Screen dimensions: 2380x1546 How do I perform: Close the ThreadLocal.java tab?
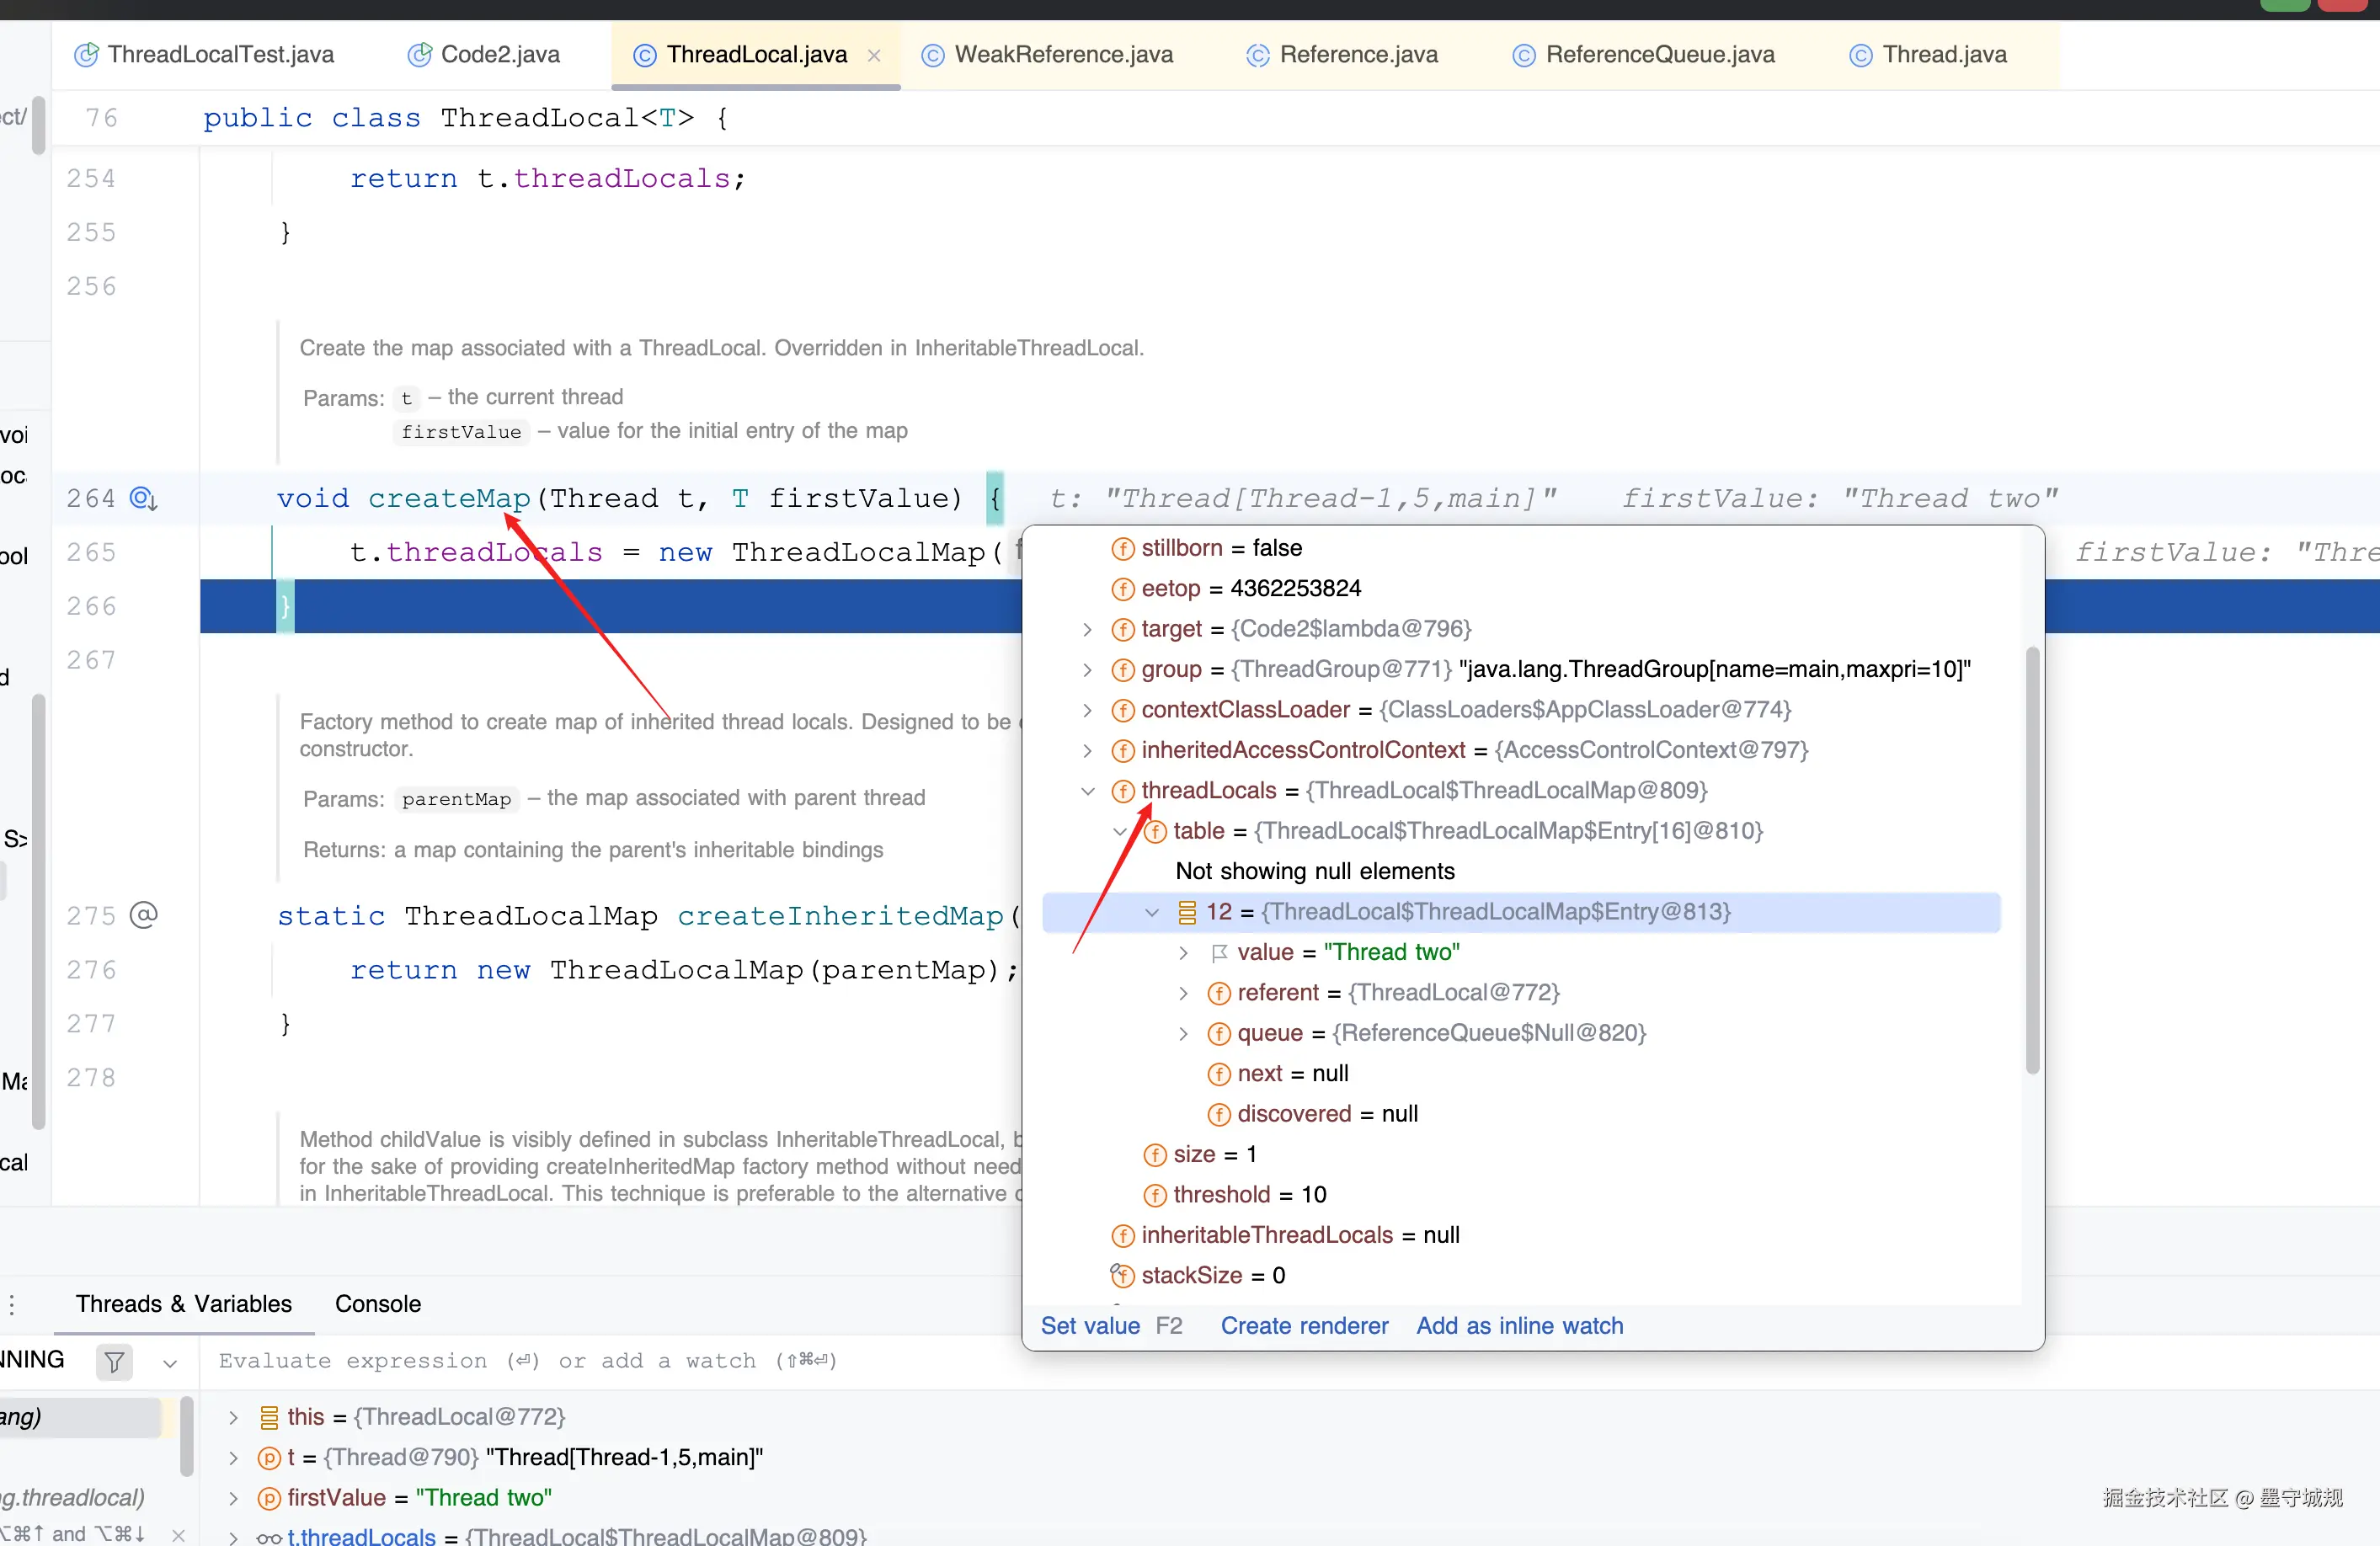[x=874, y=56]
